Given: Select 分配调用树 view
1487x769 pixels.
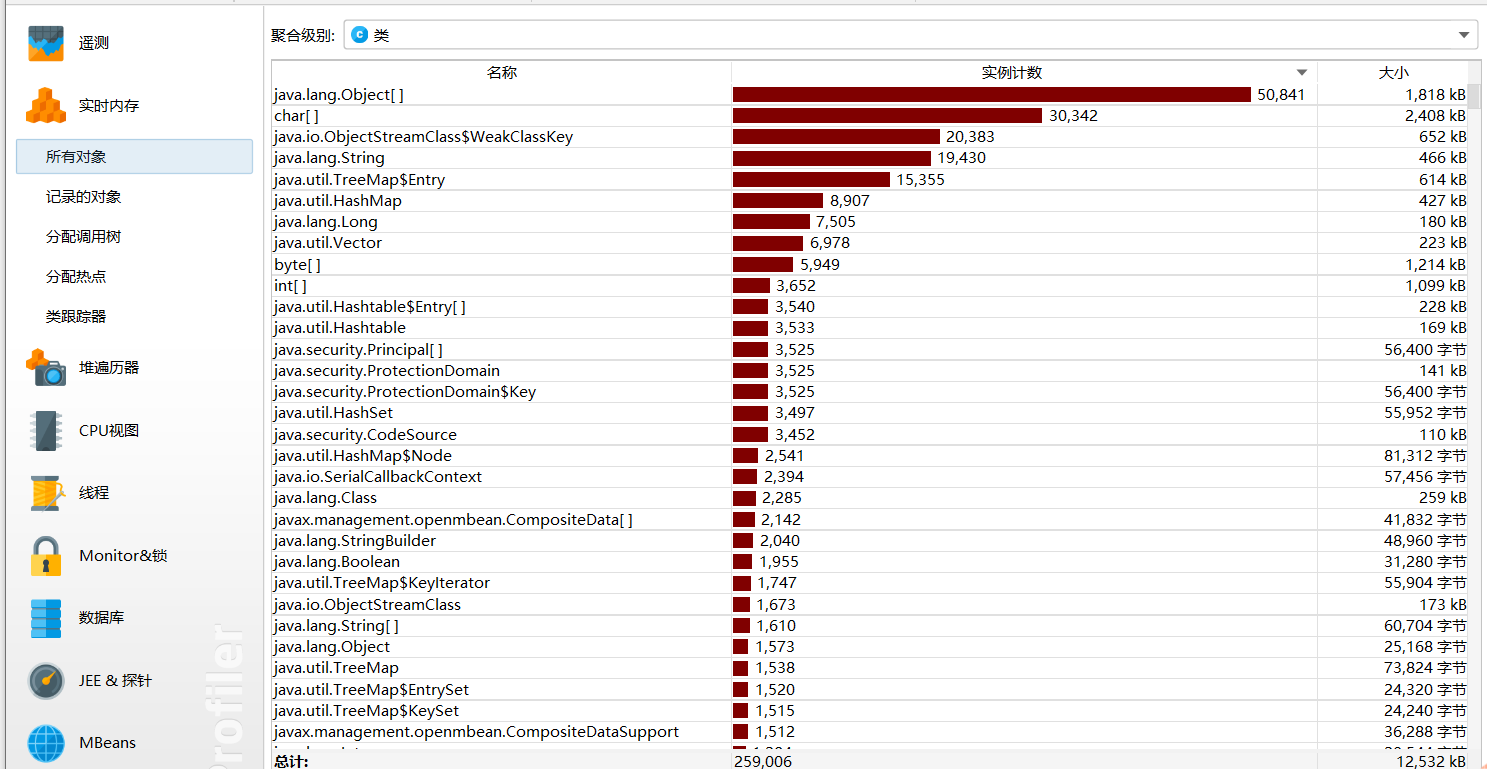Looking at the screenshot, I should [x=83, y=237].
